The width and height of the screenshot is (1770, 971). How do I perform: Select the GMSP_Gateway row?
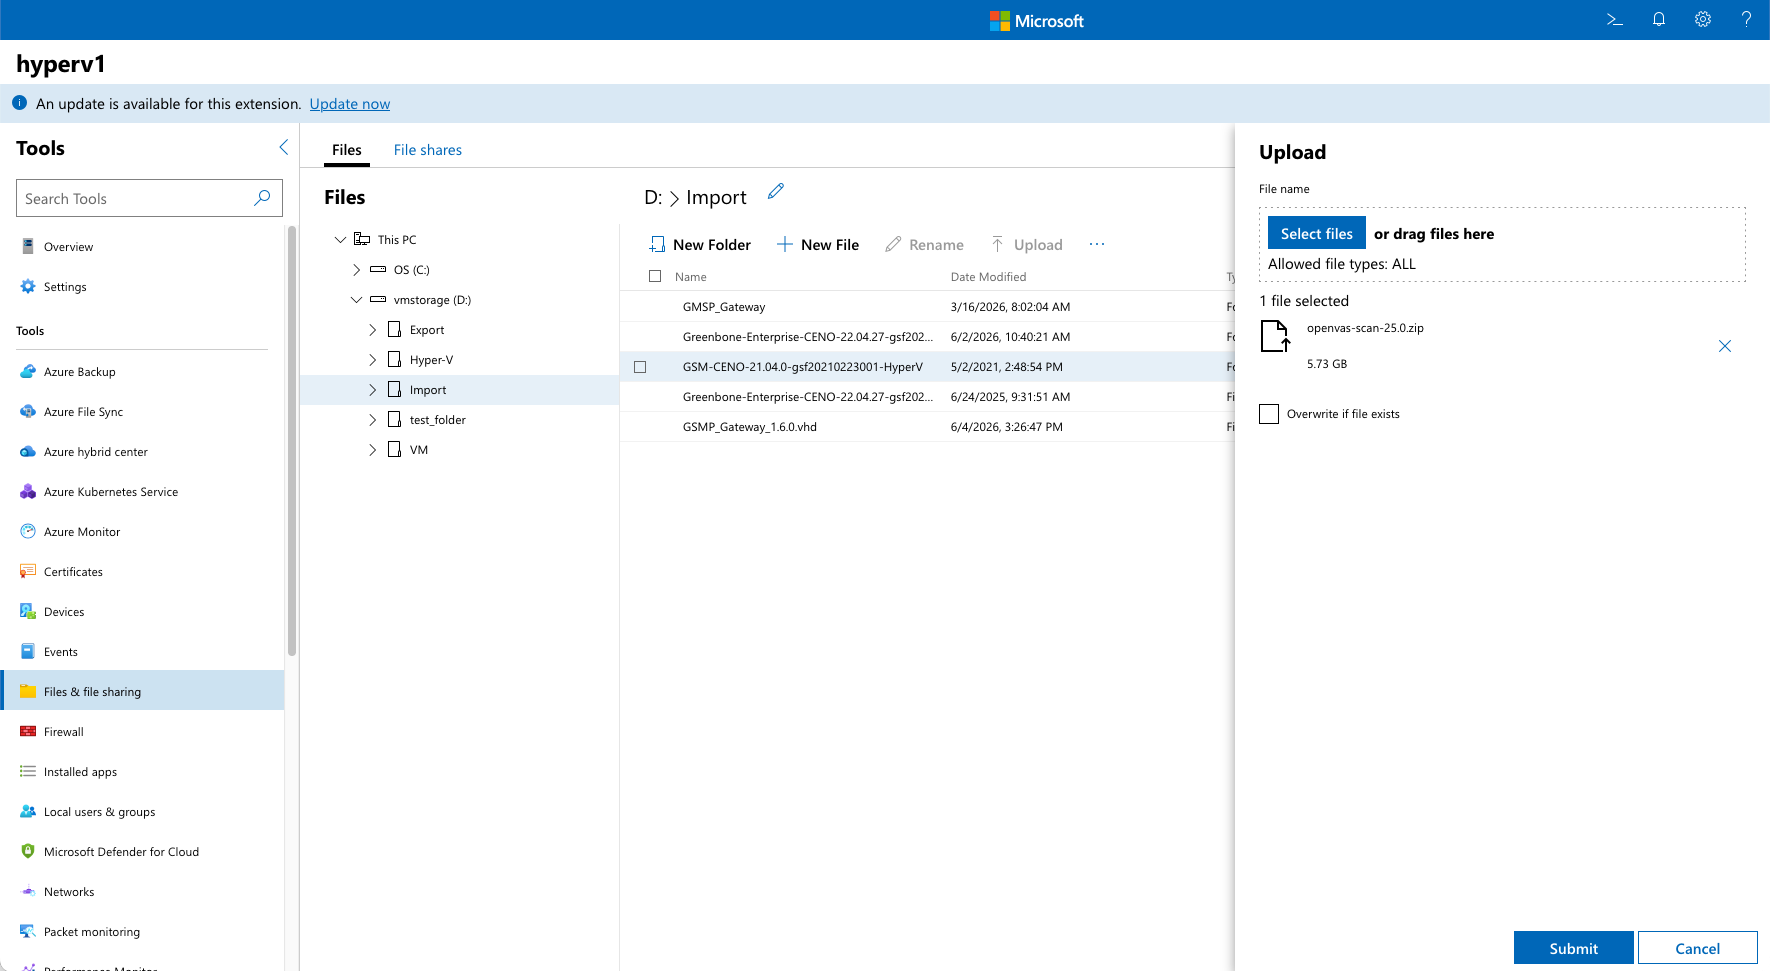point(927,307)
